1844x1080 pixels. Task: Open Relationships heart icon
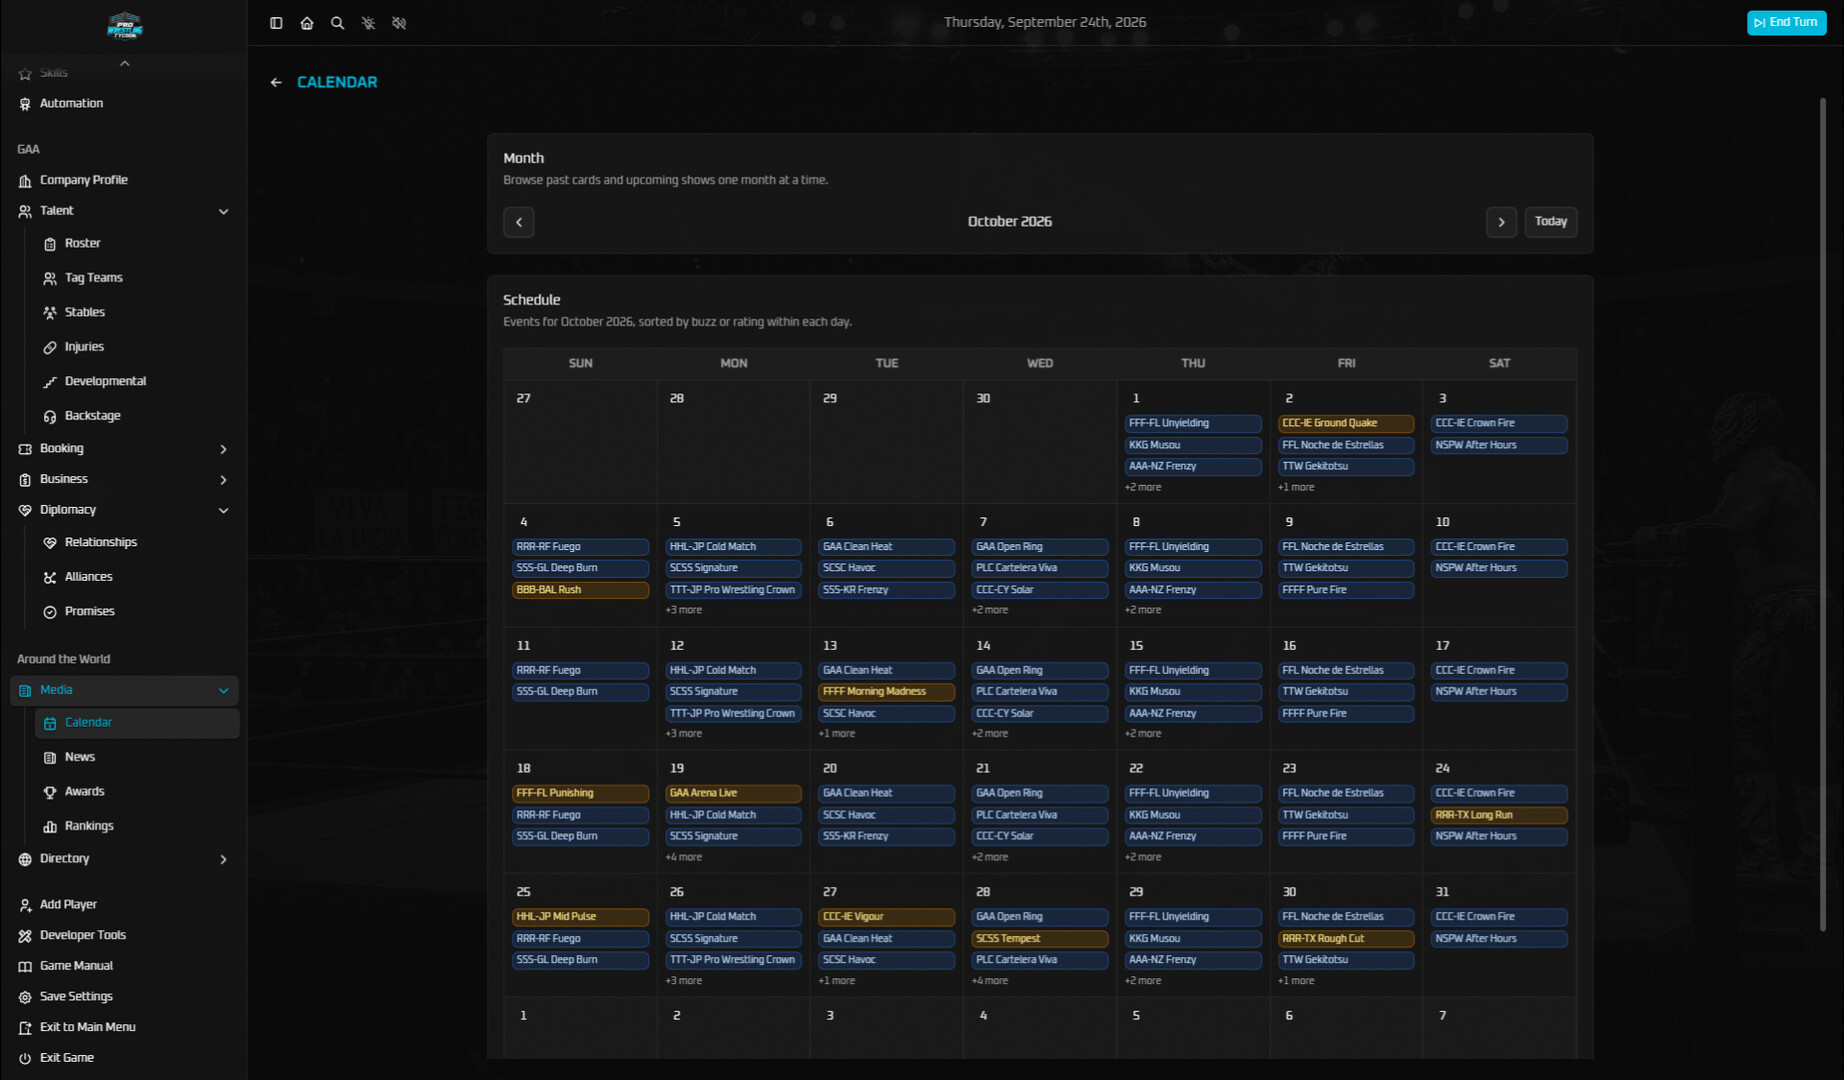click(x=50, y=543)
